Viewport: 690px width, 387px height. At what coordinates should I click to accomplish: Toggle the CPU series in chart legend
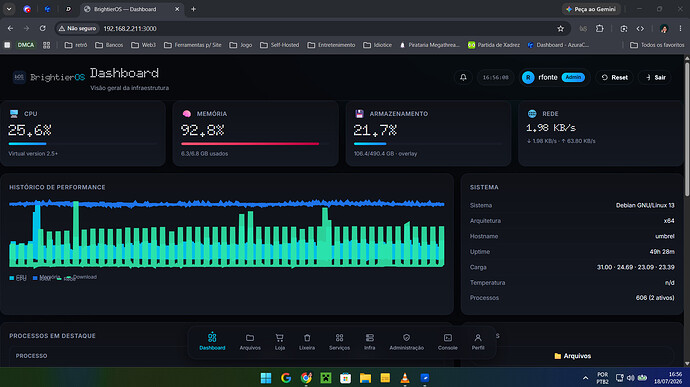pyautogui.click(x=18, y=278)
